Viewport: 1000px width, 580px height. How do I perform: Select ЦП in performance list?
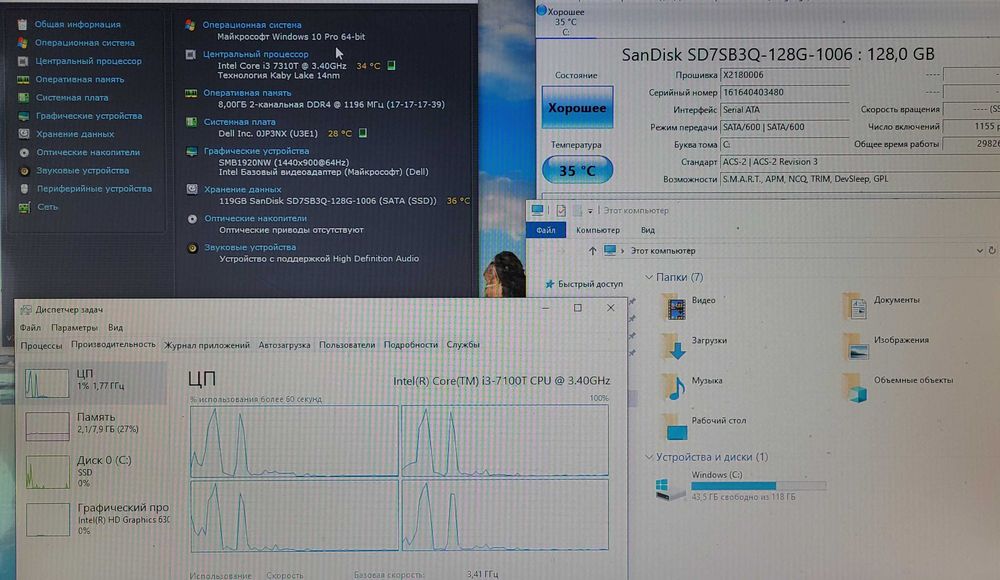pyautogui.click(x=94, y=383)
